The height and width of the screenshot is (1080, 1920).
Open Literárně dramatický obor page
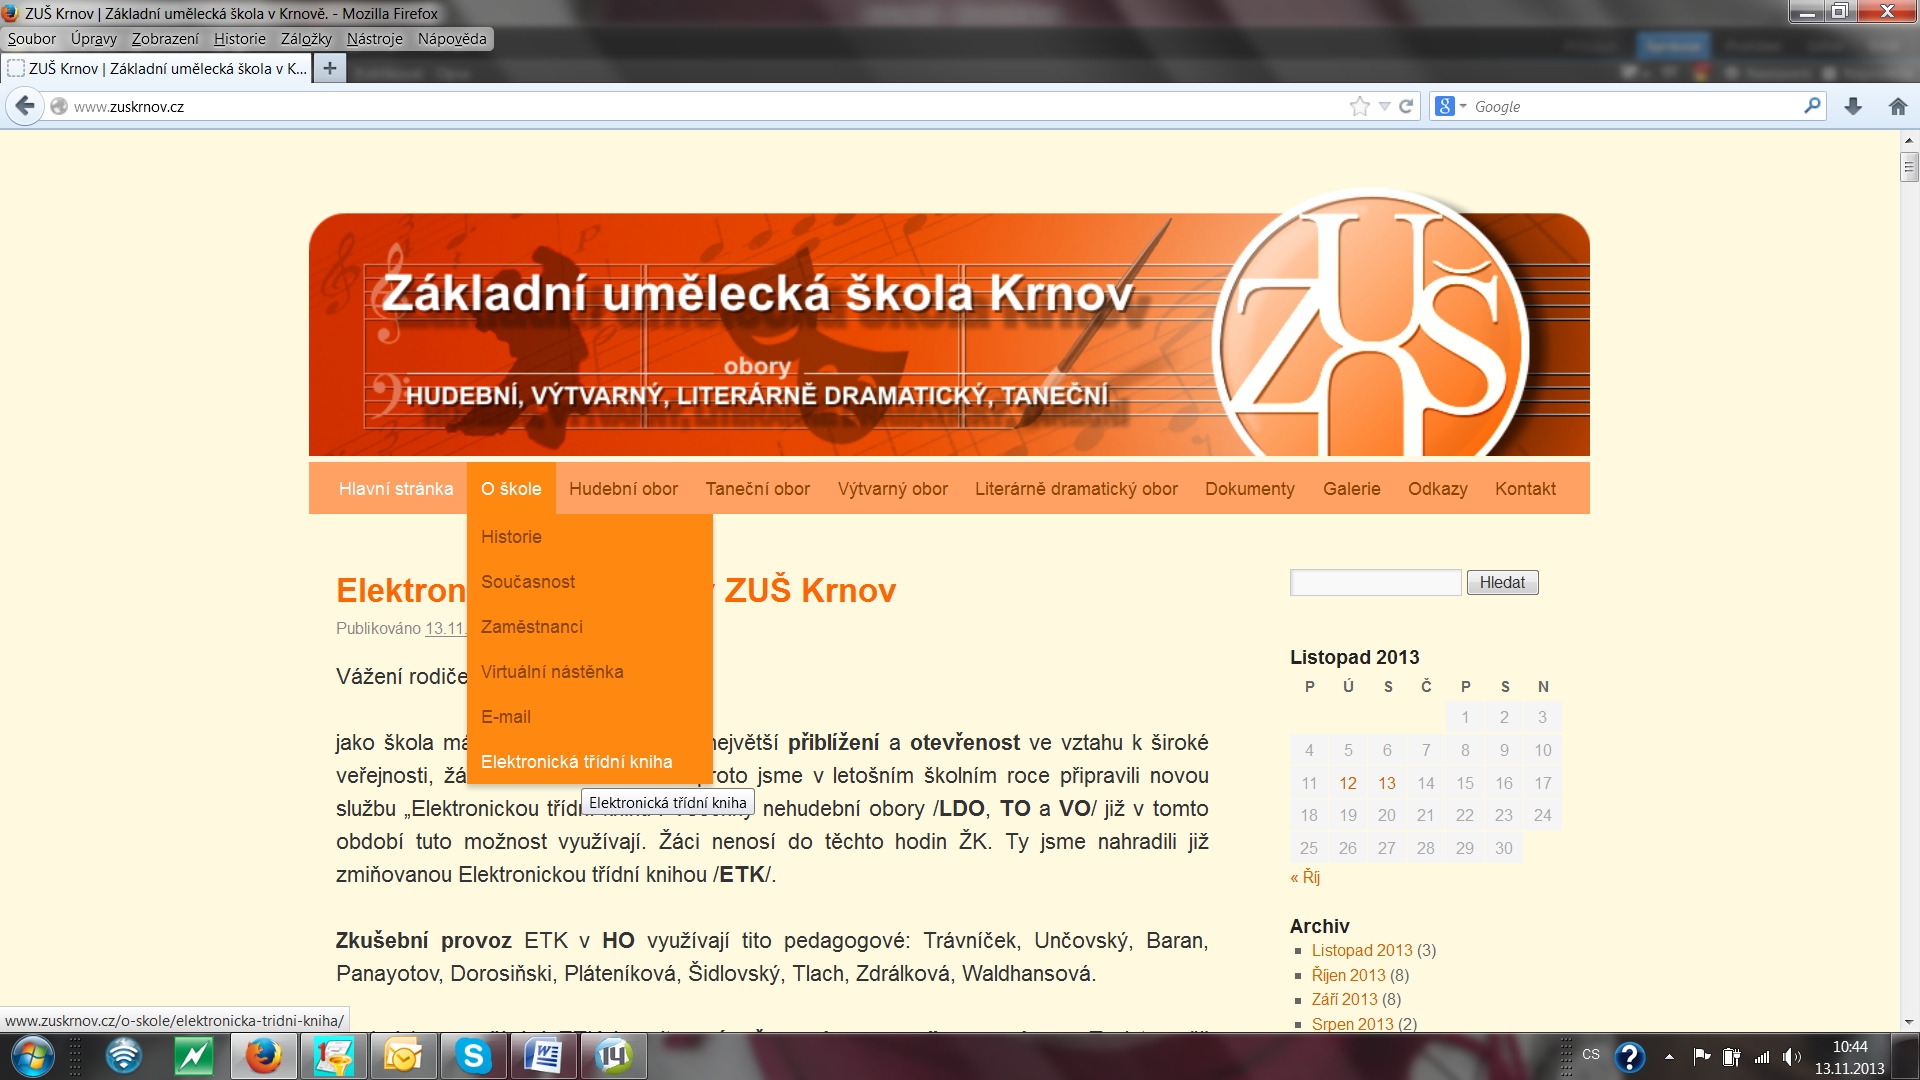pos(1076,489)
